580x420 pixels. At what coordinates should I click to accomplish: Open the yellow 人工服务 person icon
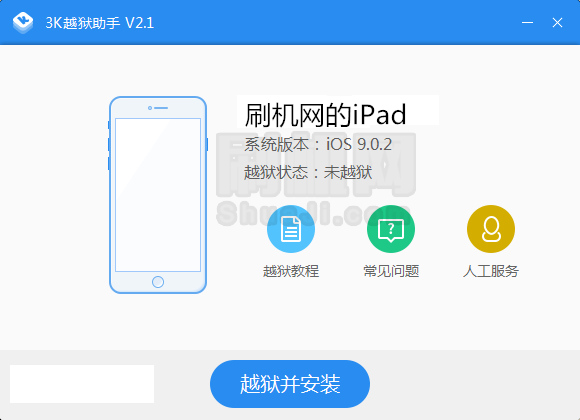point(491,229)
